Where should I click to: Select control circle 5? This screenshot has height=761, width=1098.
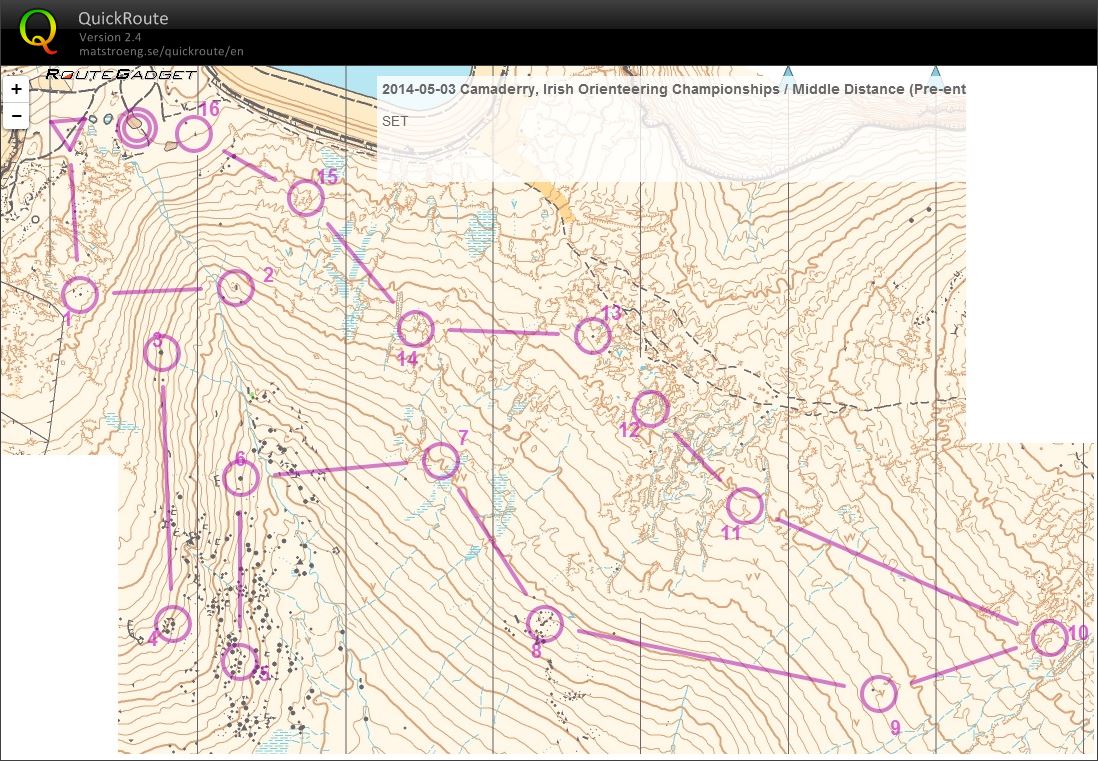tap(240, 662)
